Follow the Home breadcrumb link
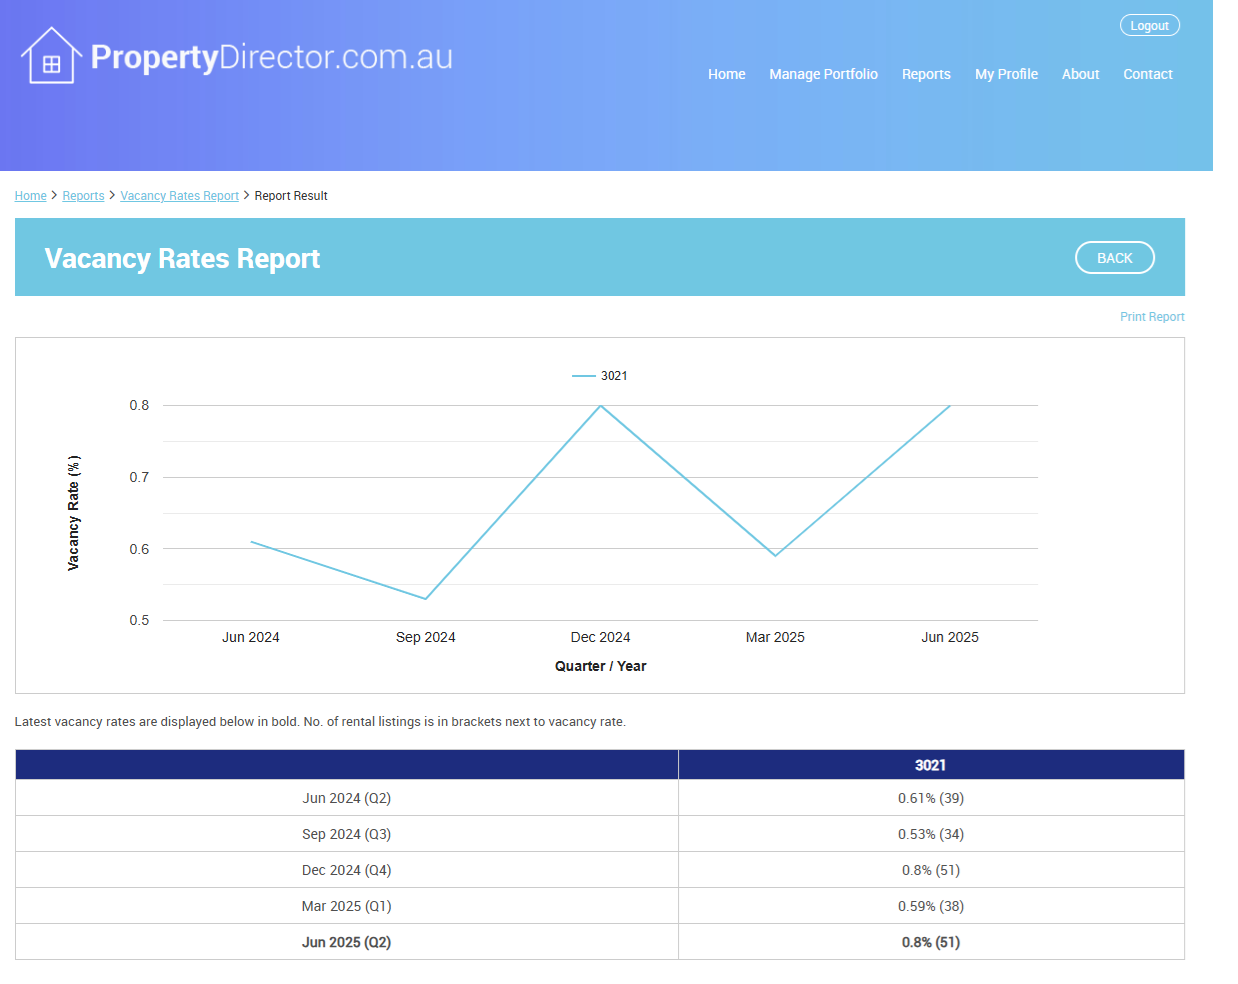The width and height of the screenshot is (1238, 984). pos(30,196)
